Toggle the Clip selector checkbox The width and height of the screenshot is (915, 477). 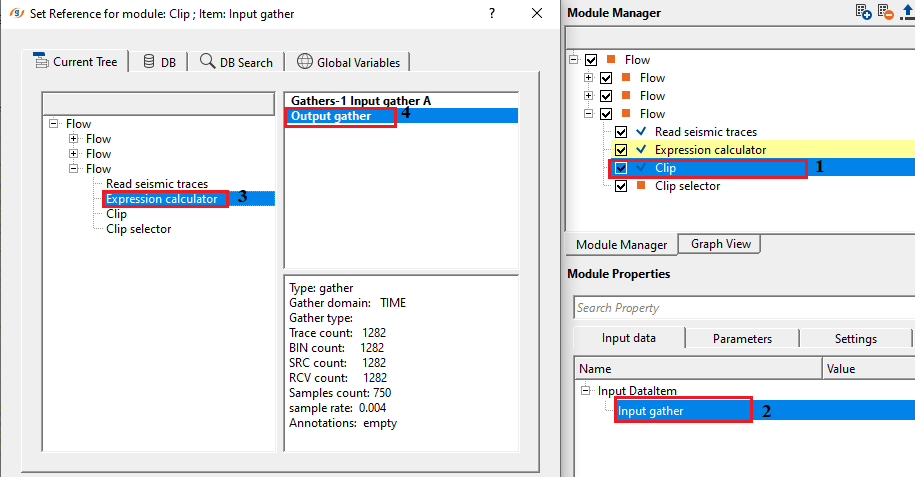[621, 186]
